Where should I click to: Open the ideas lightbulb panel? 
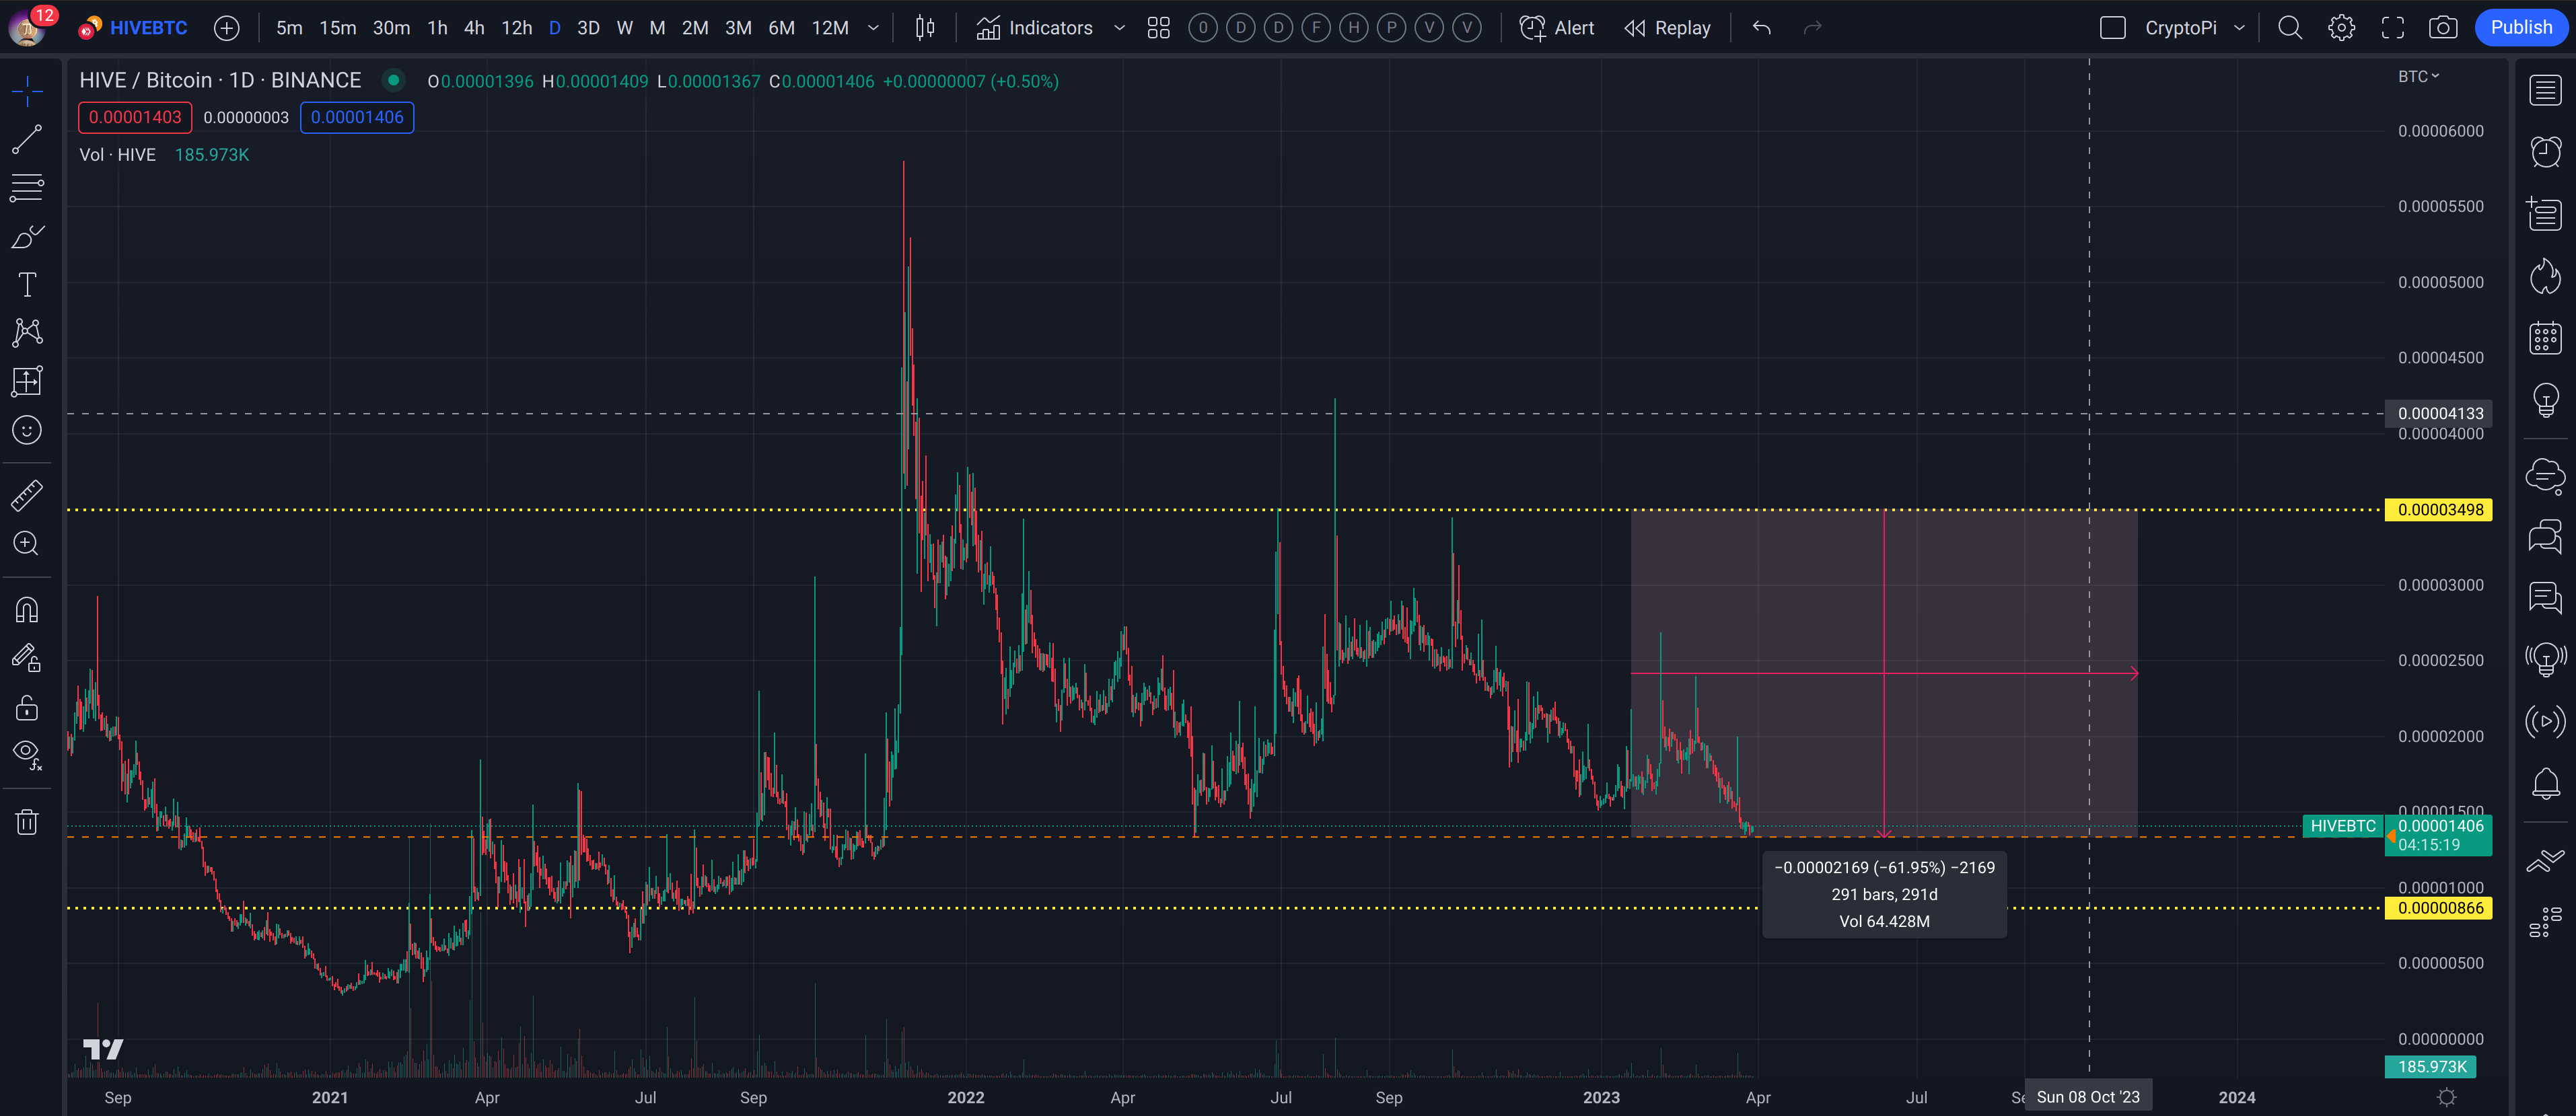[2545, 400]
